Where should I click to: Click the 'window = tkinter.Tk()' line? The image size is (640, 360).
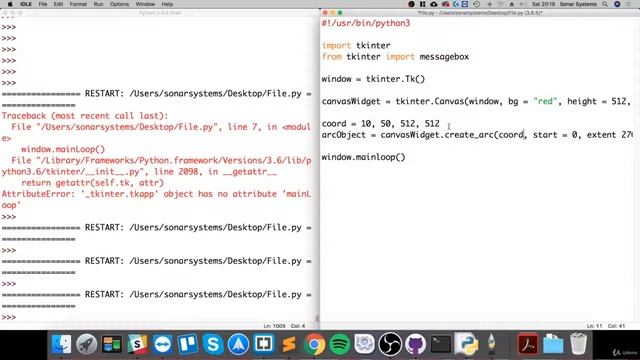(373, 79)
